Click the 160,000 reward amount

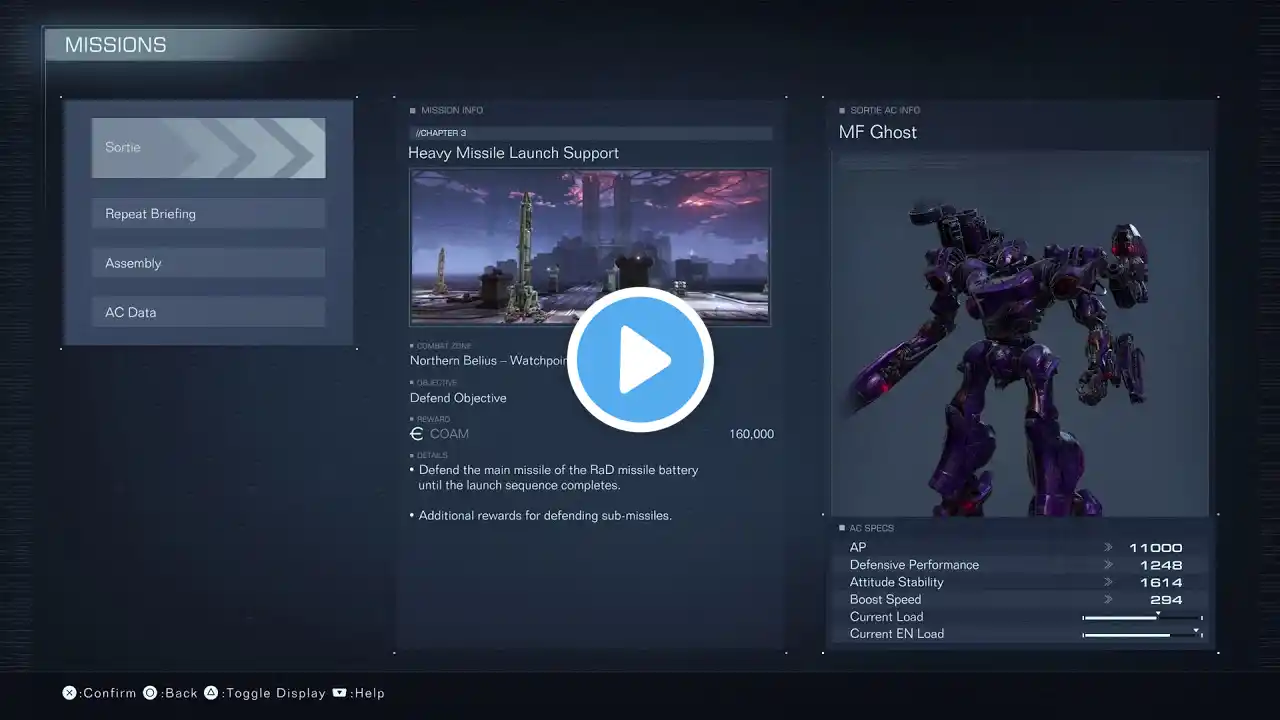pyautogui.click(x=752, y=434)
